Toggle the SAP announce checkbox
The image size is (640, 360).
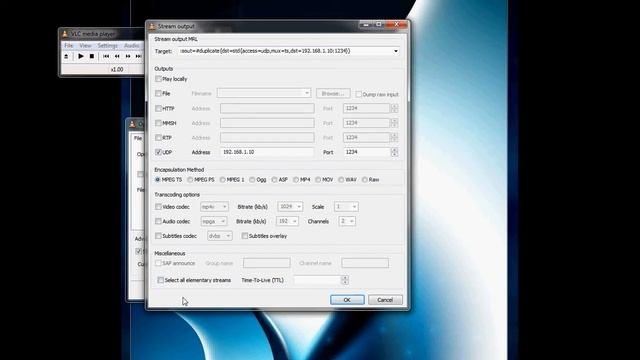[x=158, y=263]
